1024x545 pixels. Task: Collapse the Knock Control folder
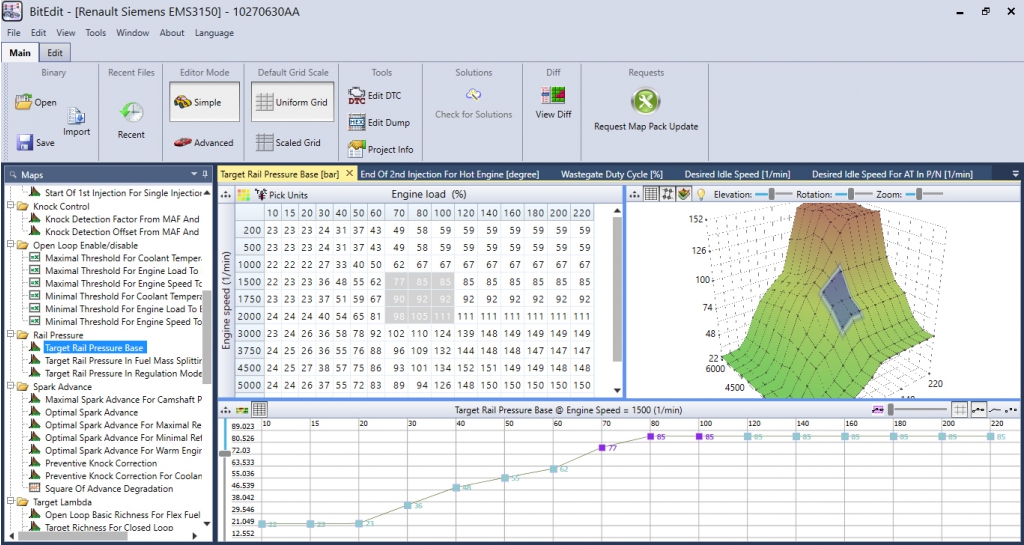point(10,206)
